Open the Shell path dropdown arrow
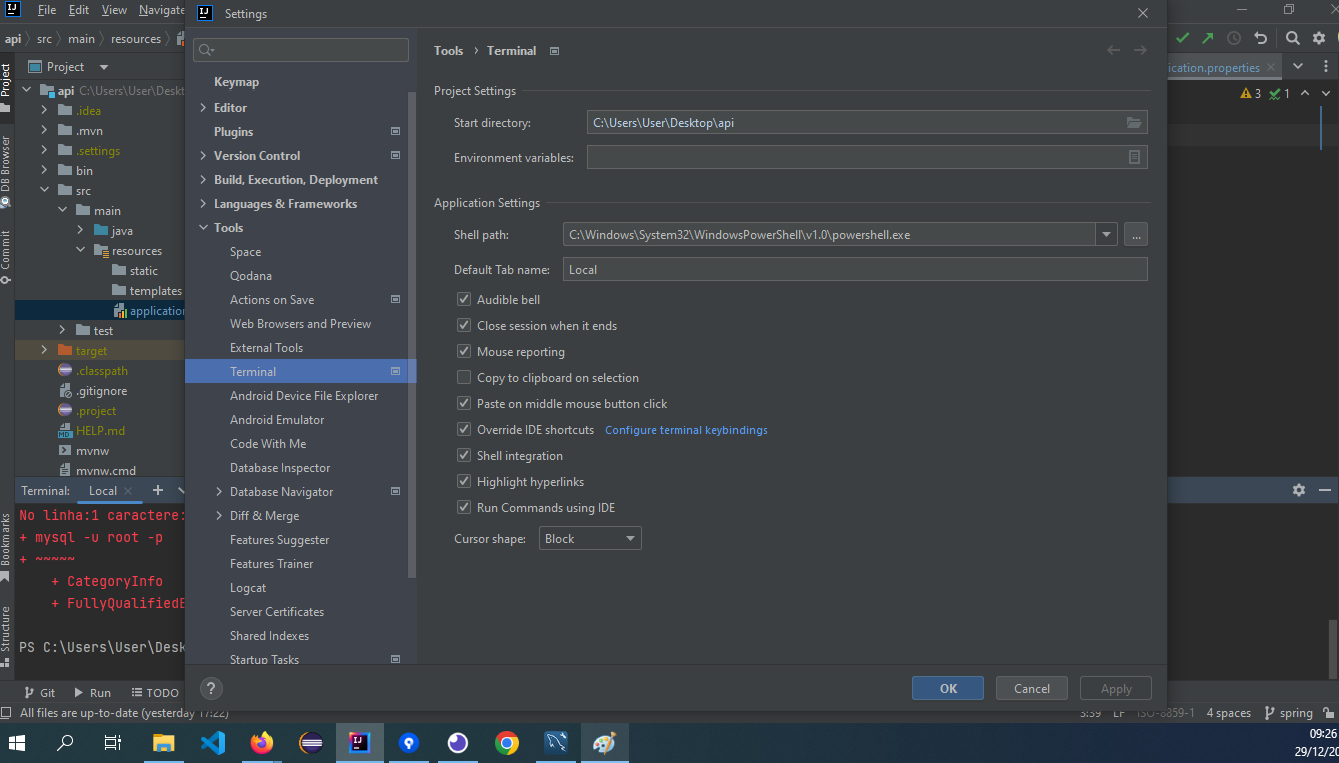Screen dimensions: 1339x763 pyautogui.click(x=1106, y=234)
